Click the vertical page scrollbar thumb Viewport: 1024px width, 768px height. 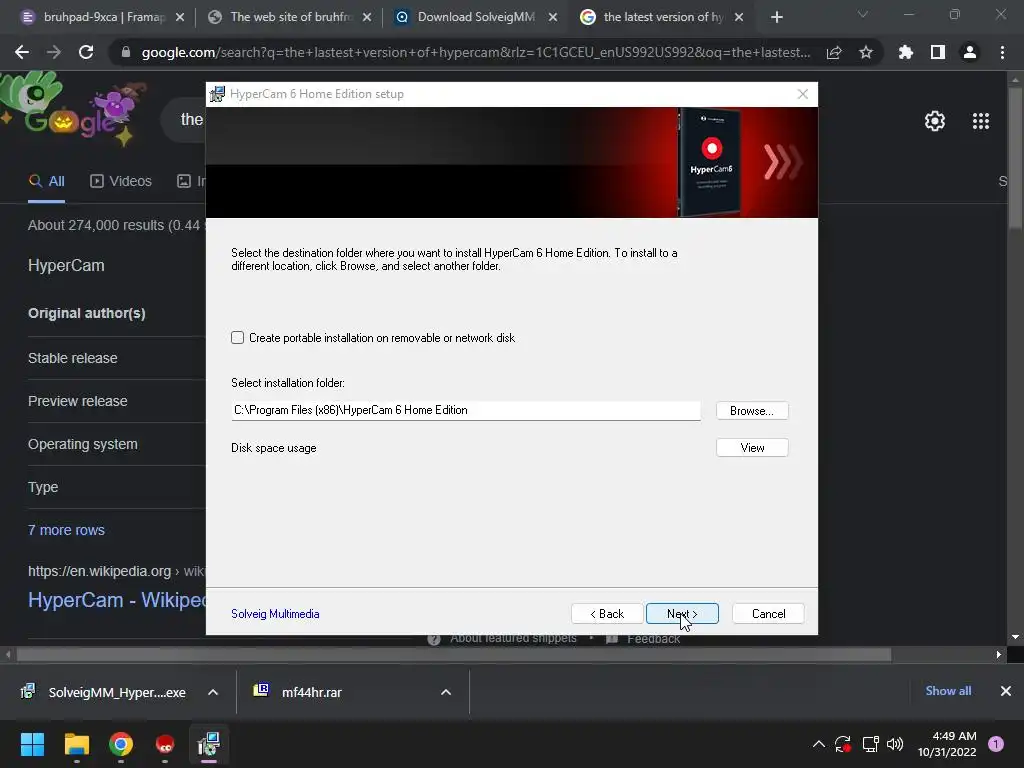click(1015, 157)
